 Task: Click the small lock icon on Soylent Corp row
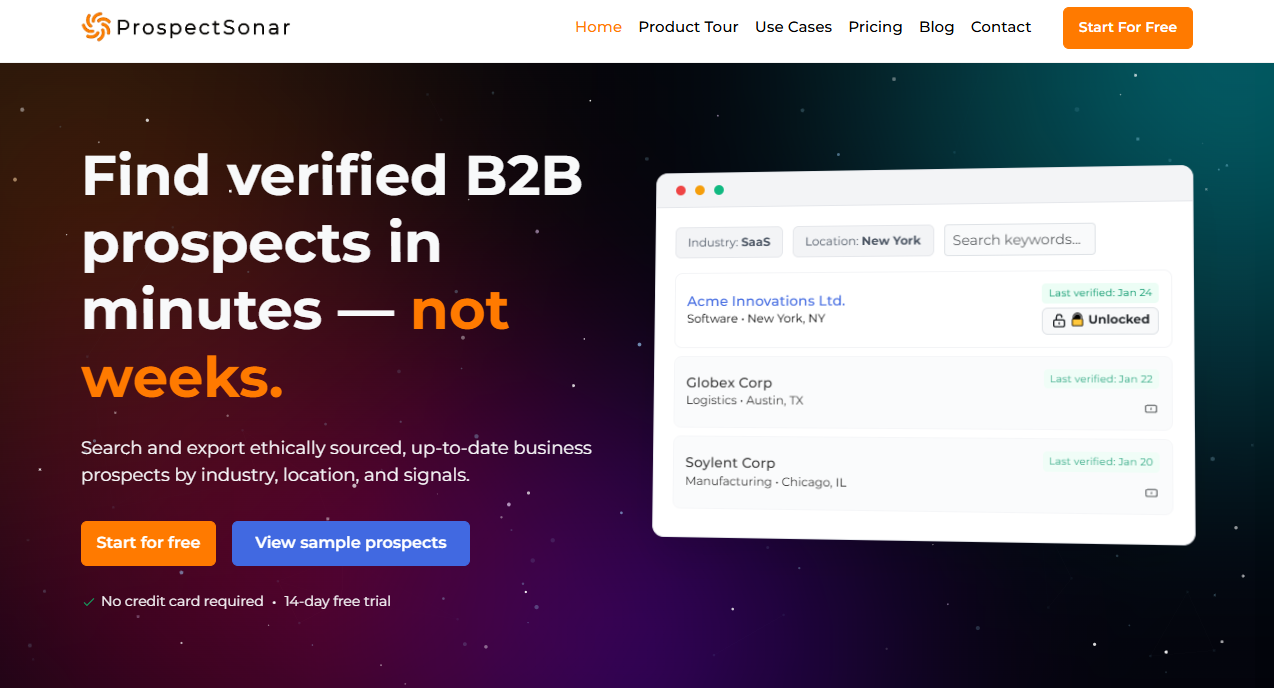(x=1150, y=493)
